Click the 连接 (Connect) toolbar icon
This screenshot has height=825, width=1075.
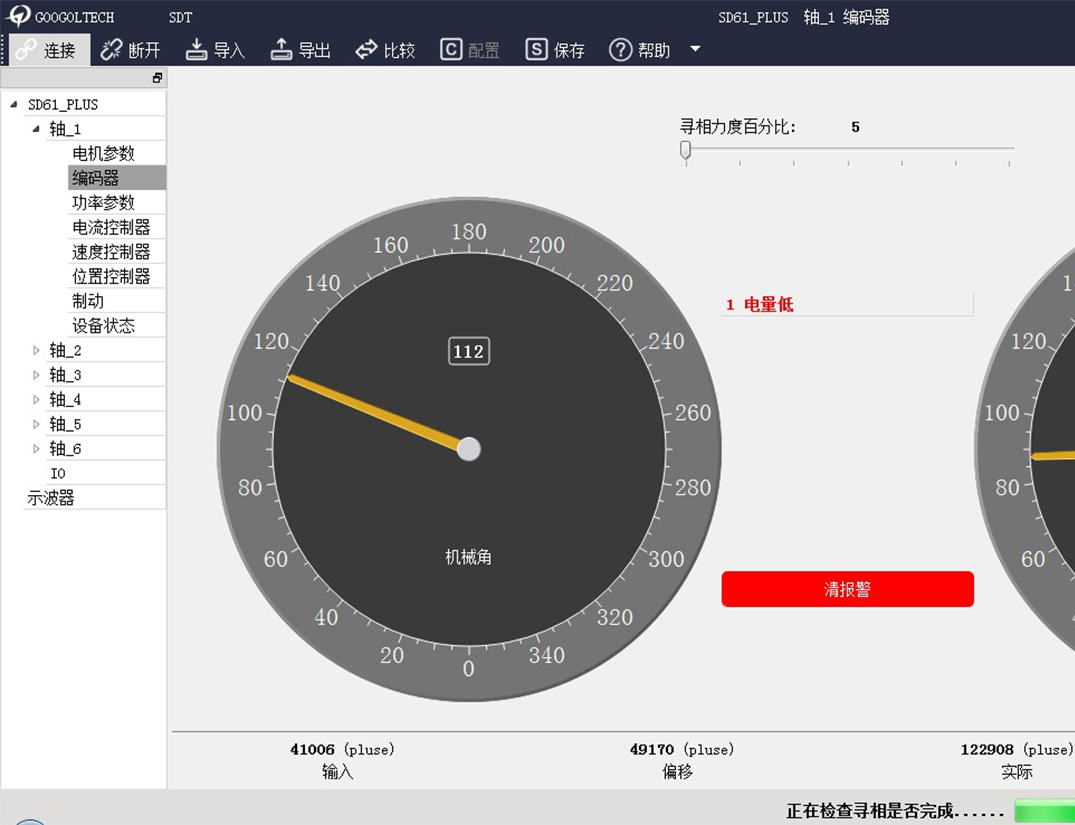26,50
